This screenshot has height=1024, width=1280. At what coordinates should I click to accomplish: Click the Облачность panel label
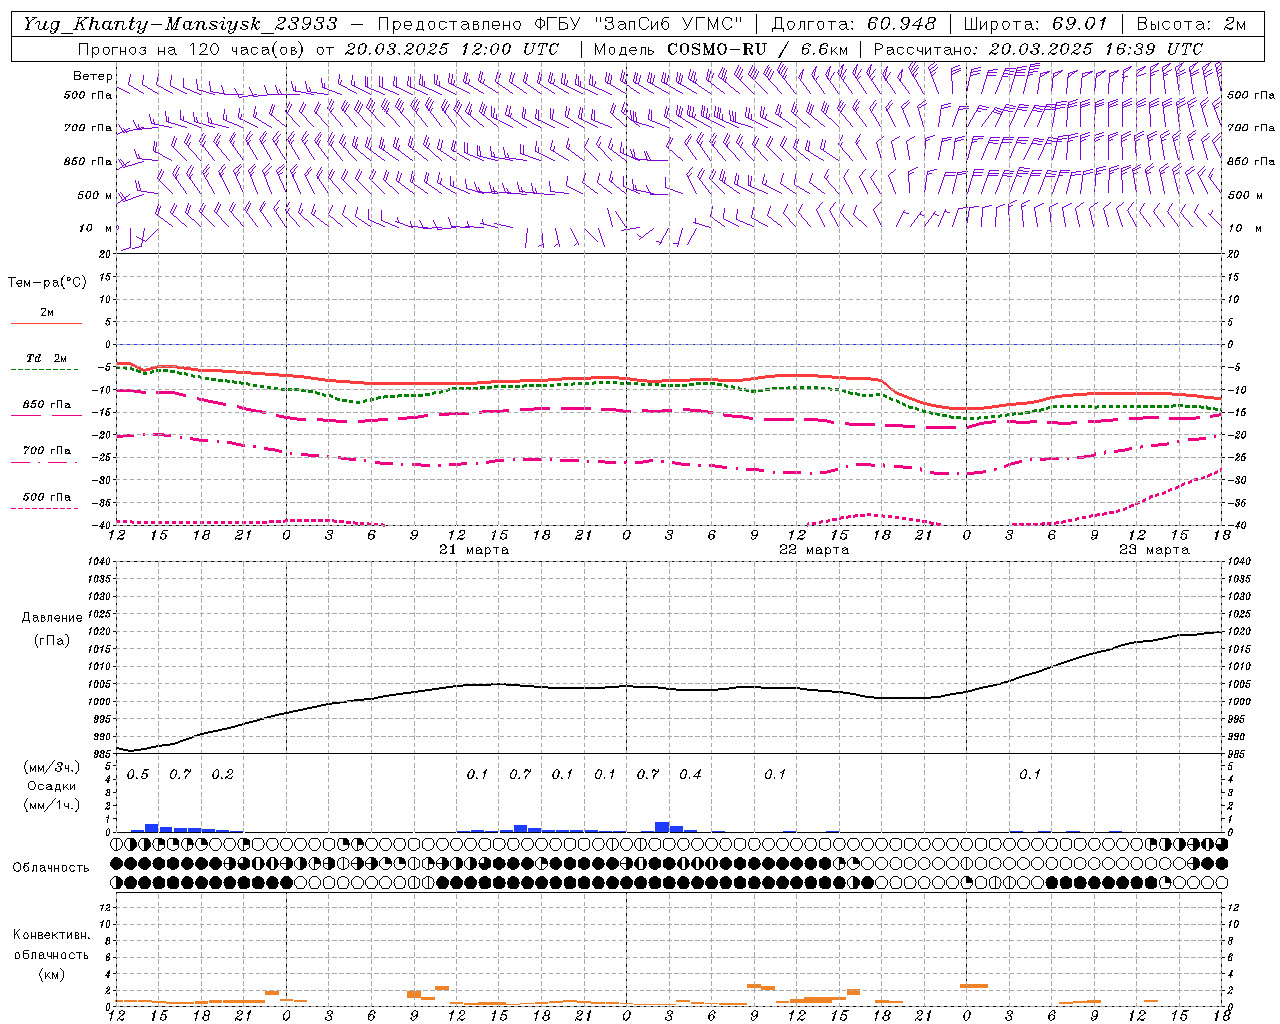pyautogui.click(x=51, y=867)
